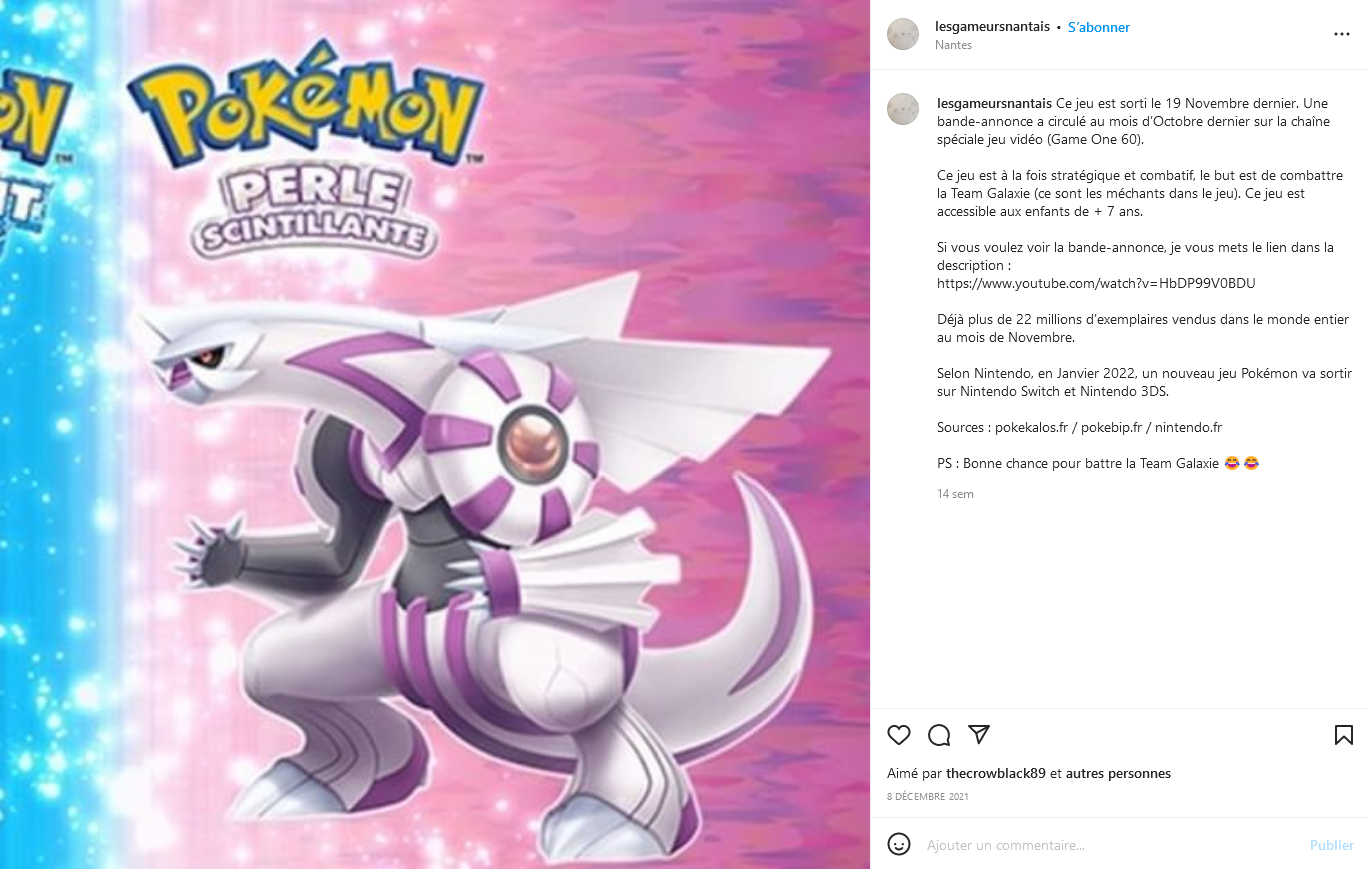1368x869 pixels.
Task: Open the 8 DÉCEMBRE 2021 date link
Action: click(928, 797)
